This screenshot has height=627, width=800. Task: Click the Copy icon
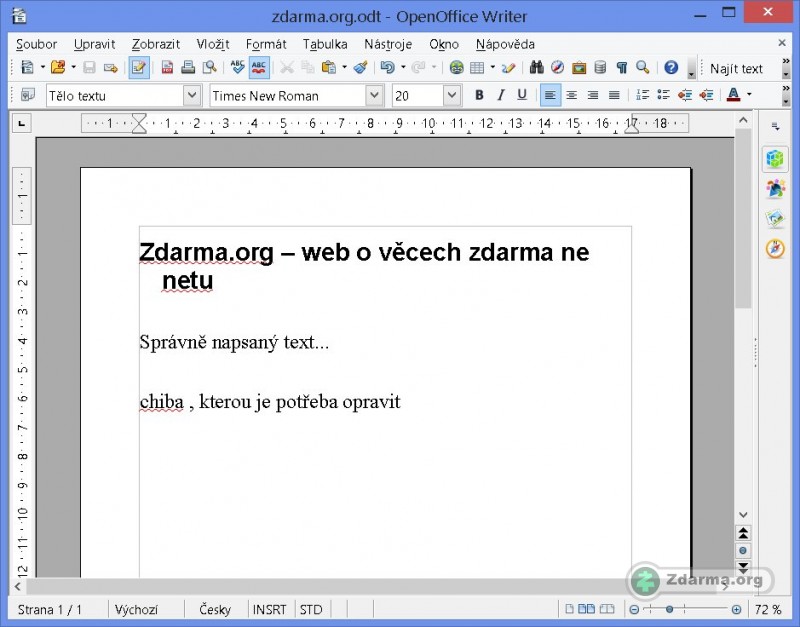308,67
